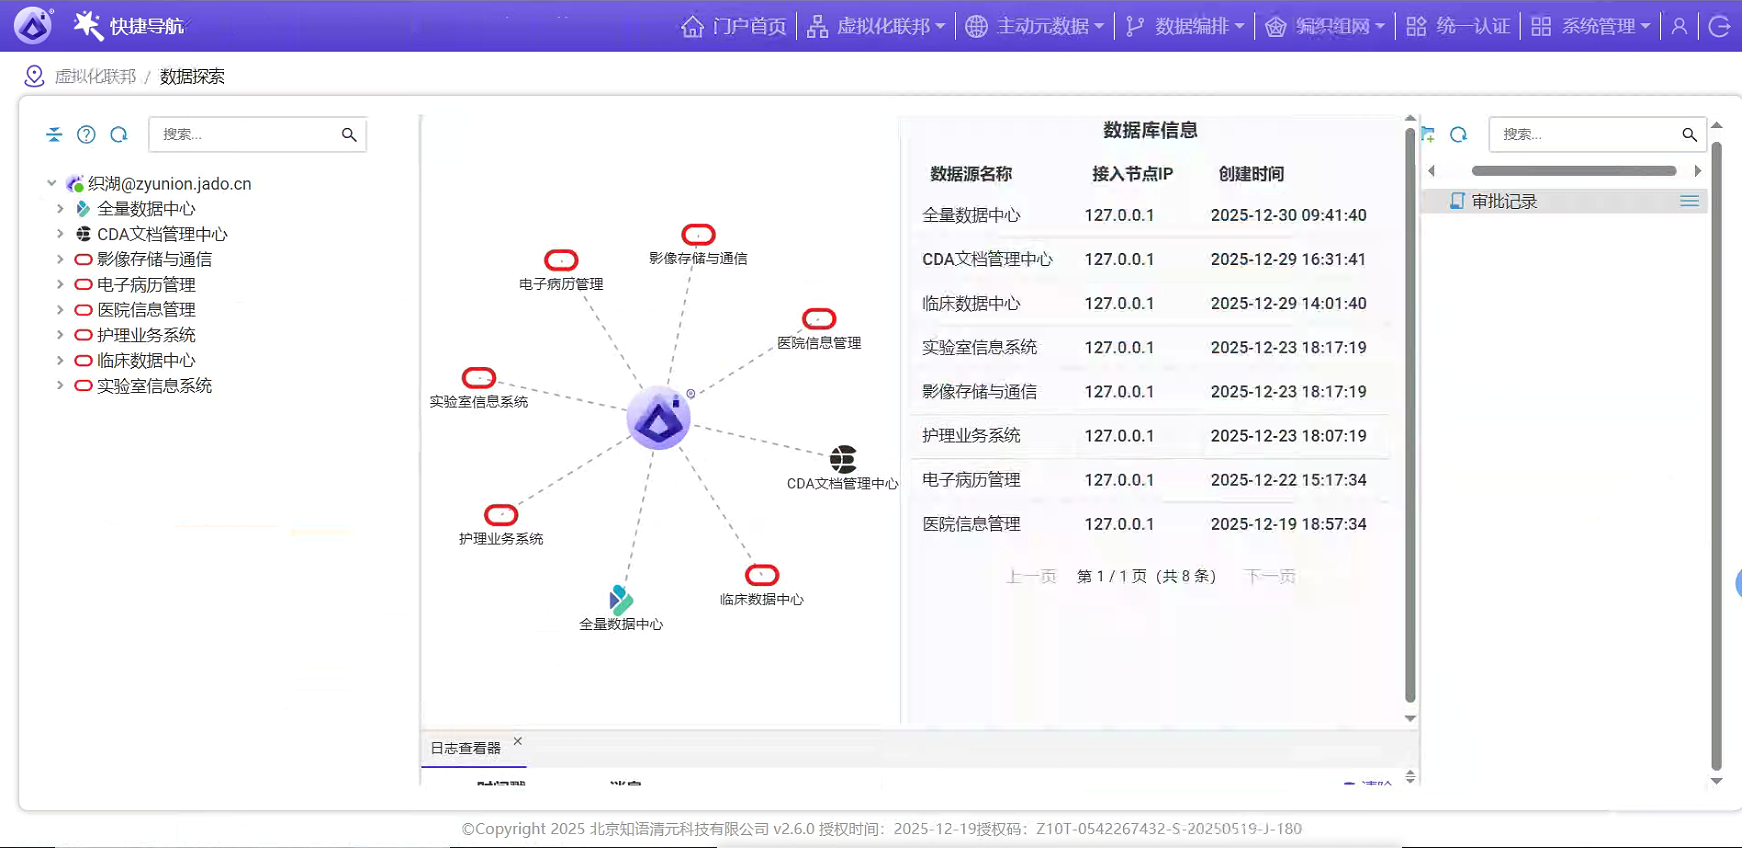Select the 全量数据中心 node in graph
This screenshot has width=1742, height=848.
click(x=621, y=600)
